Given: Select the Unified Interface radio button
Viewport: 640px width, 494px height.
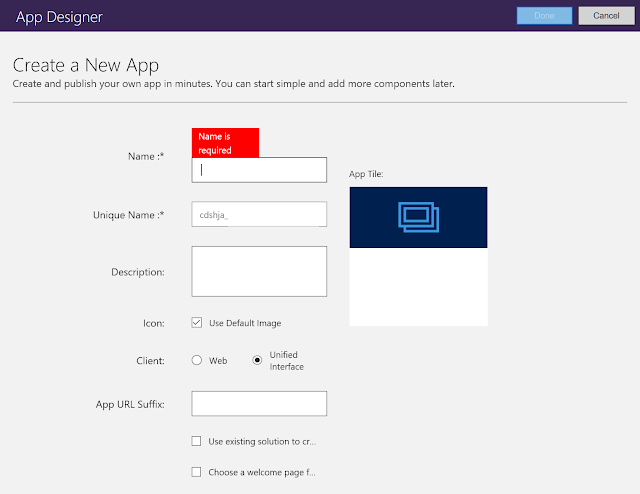Looking at the screenshot, I should (x=258, y=360).
